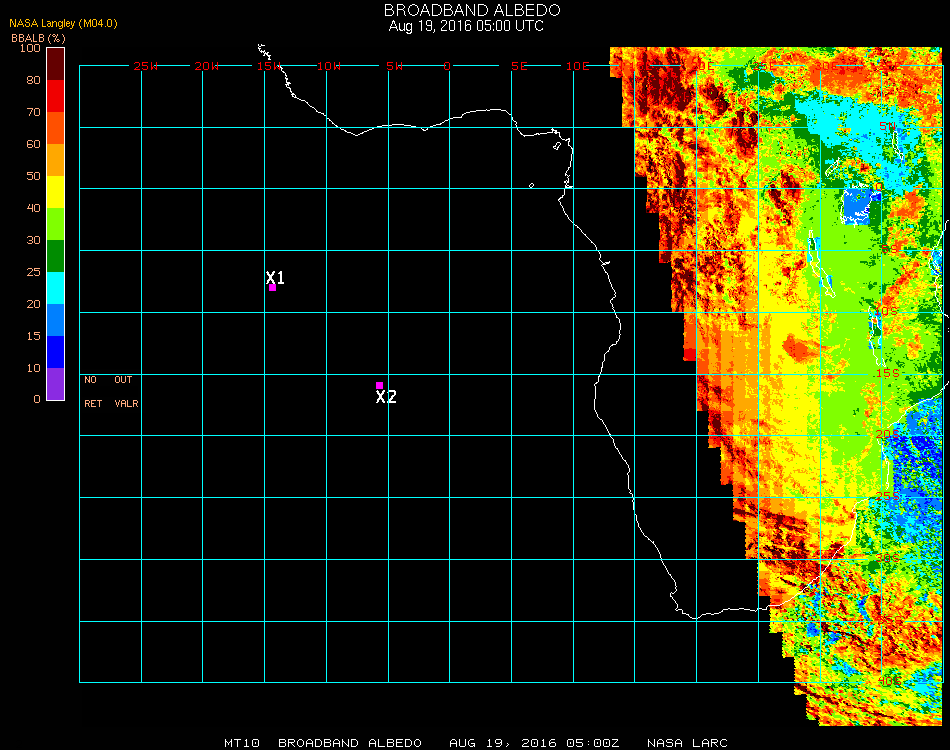Click the magenta X1 marker square
The image size is (950, 750).
(x=272, y=288)
